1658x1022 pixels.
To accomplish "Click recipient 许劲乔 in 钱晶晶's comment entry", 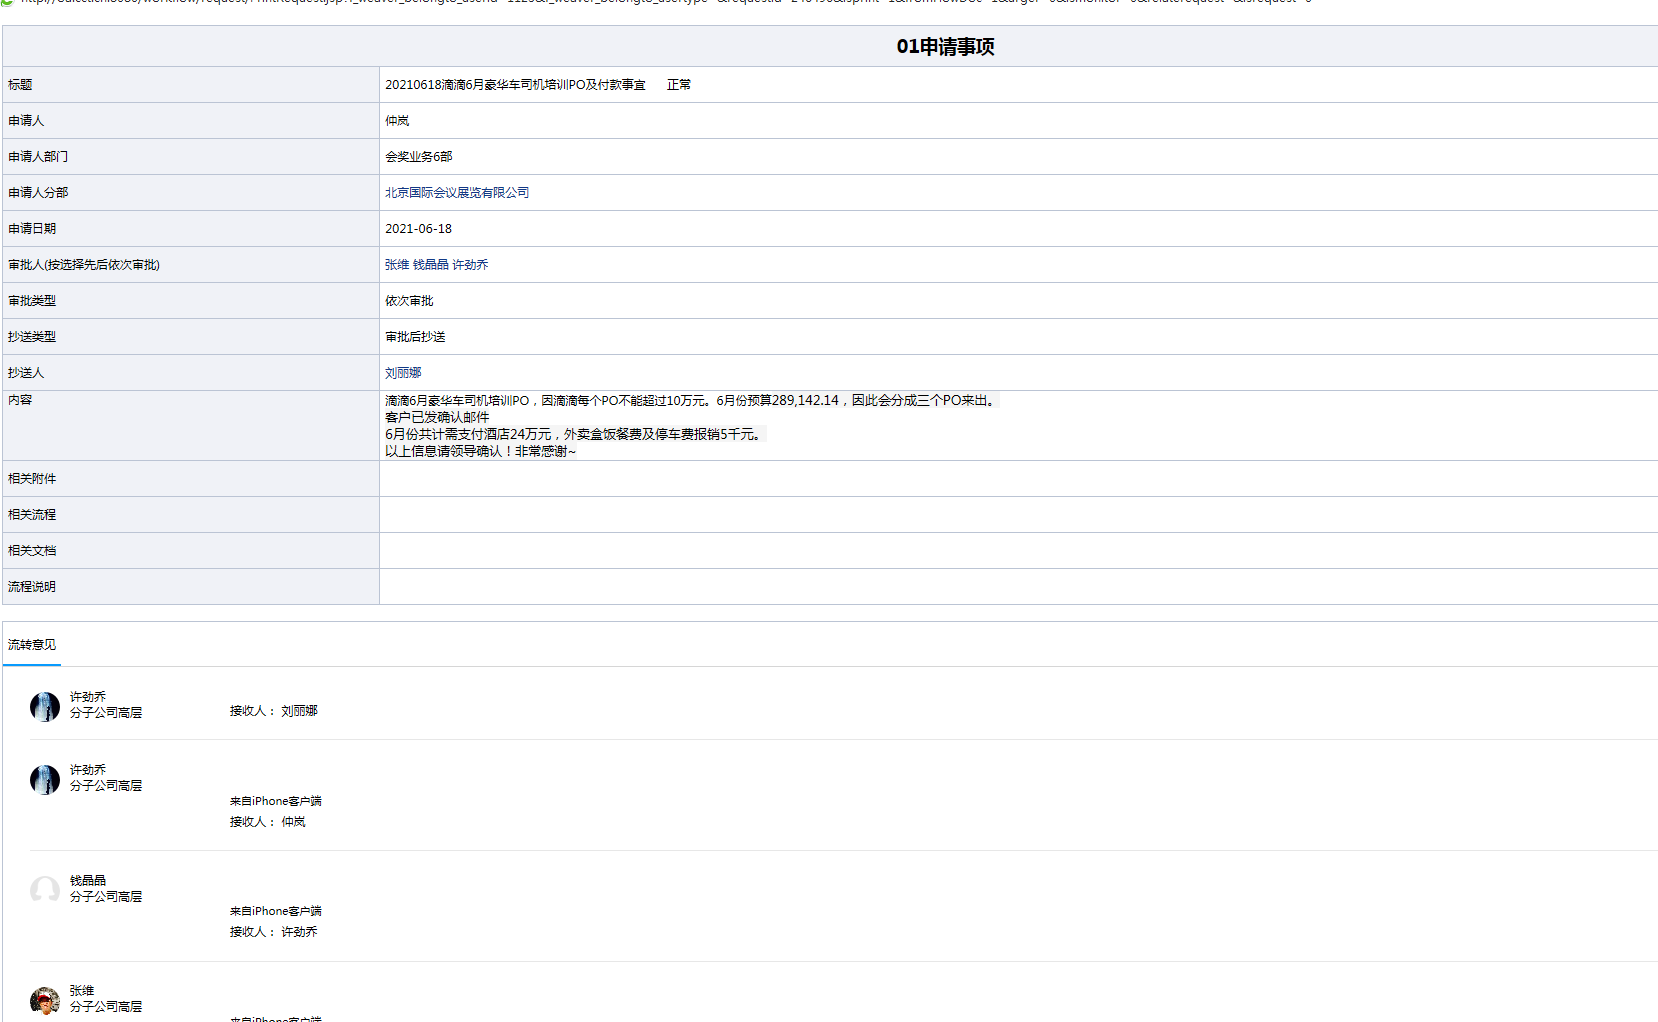I will [299, 932].
